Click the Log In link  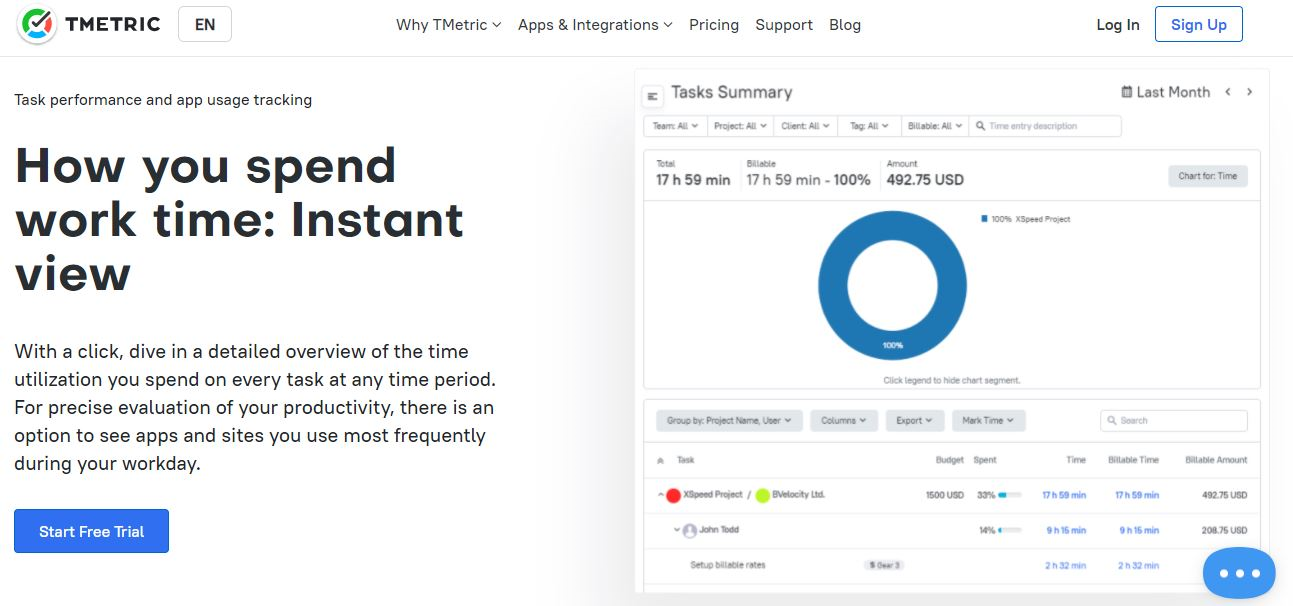[x=1118, y=25]
